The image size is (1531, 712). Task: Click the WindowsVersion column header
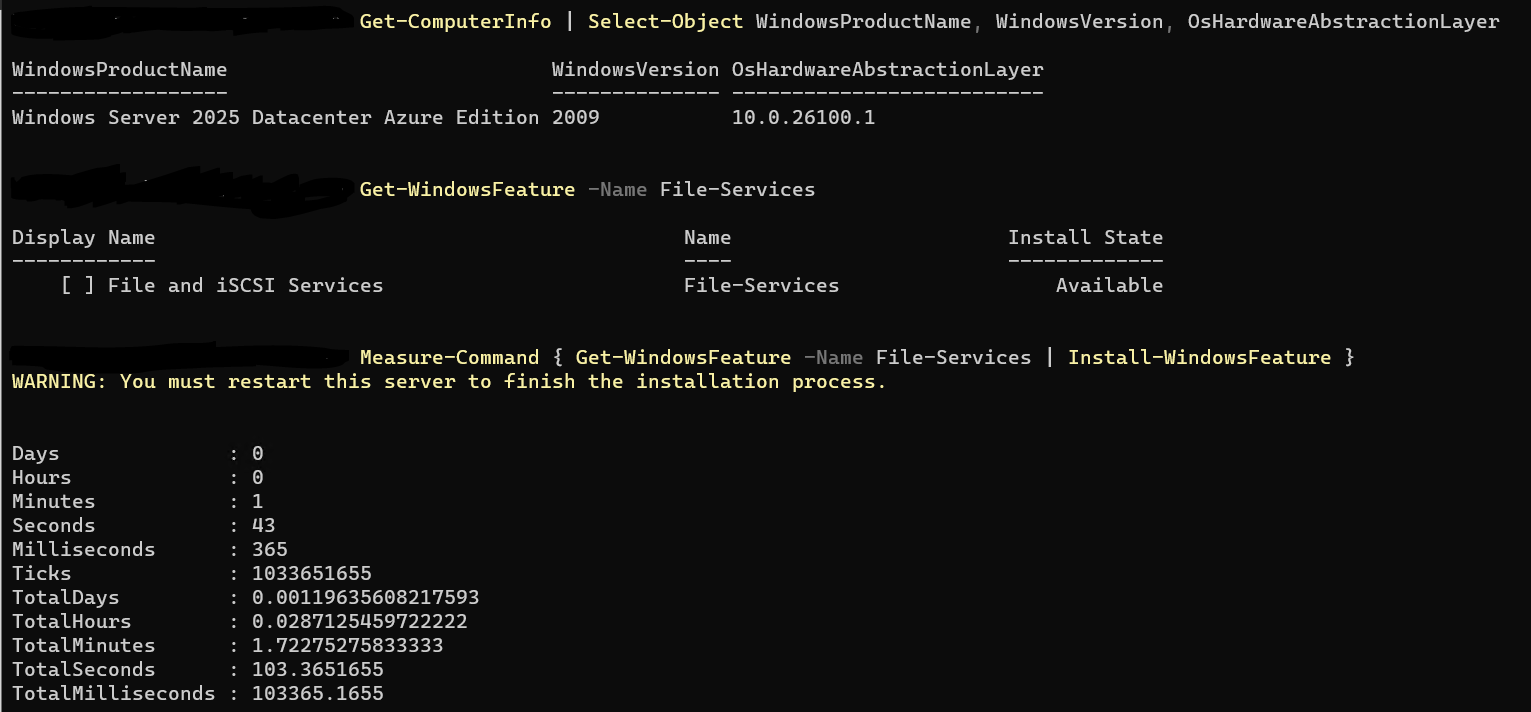pos(635,69)
